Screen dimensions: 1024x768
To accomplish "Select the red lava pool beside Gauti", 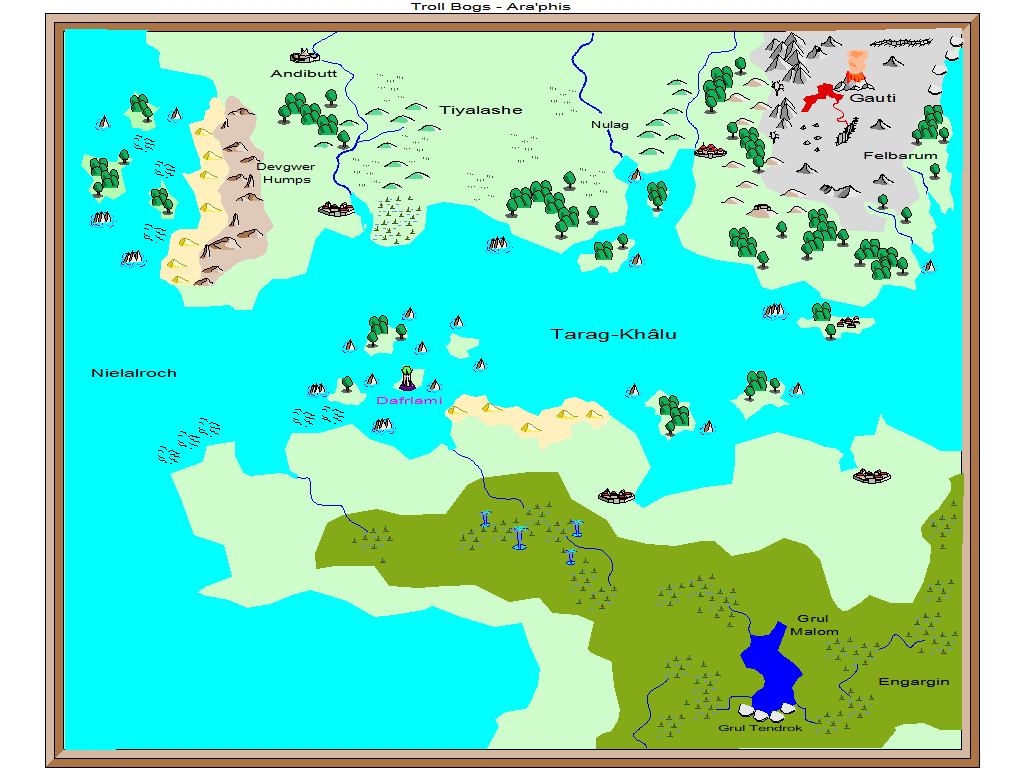I will 822,97.
